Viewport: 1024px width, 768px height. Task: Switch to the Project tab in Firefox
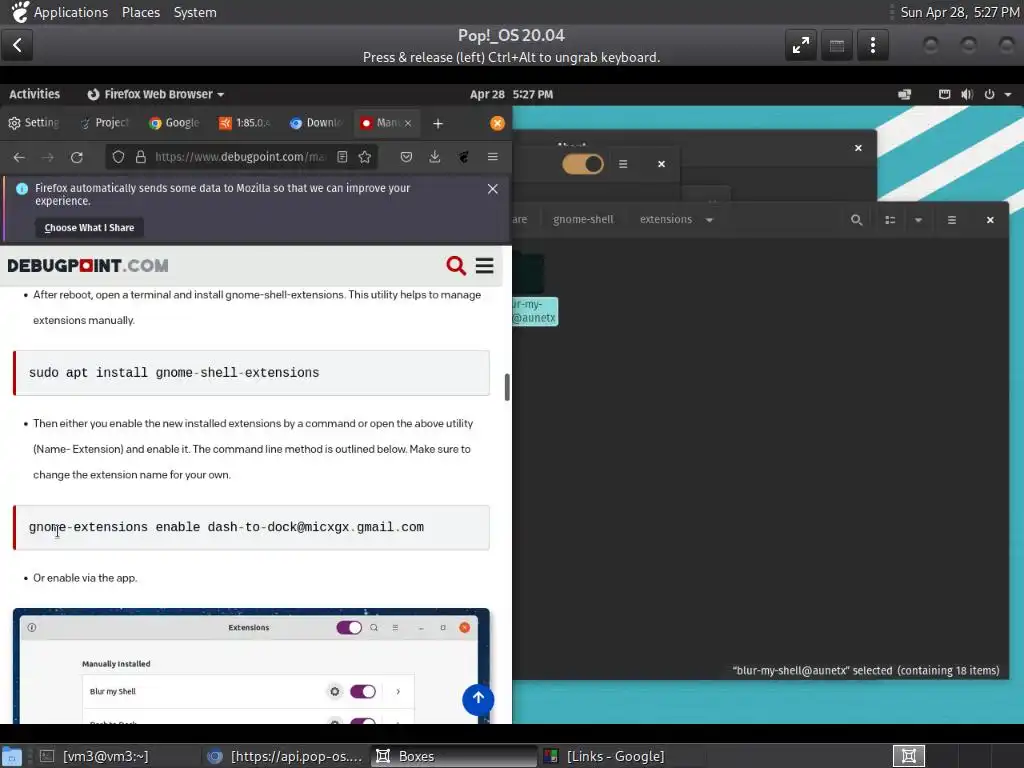tap(104, 123)
